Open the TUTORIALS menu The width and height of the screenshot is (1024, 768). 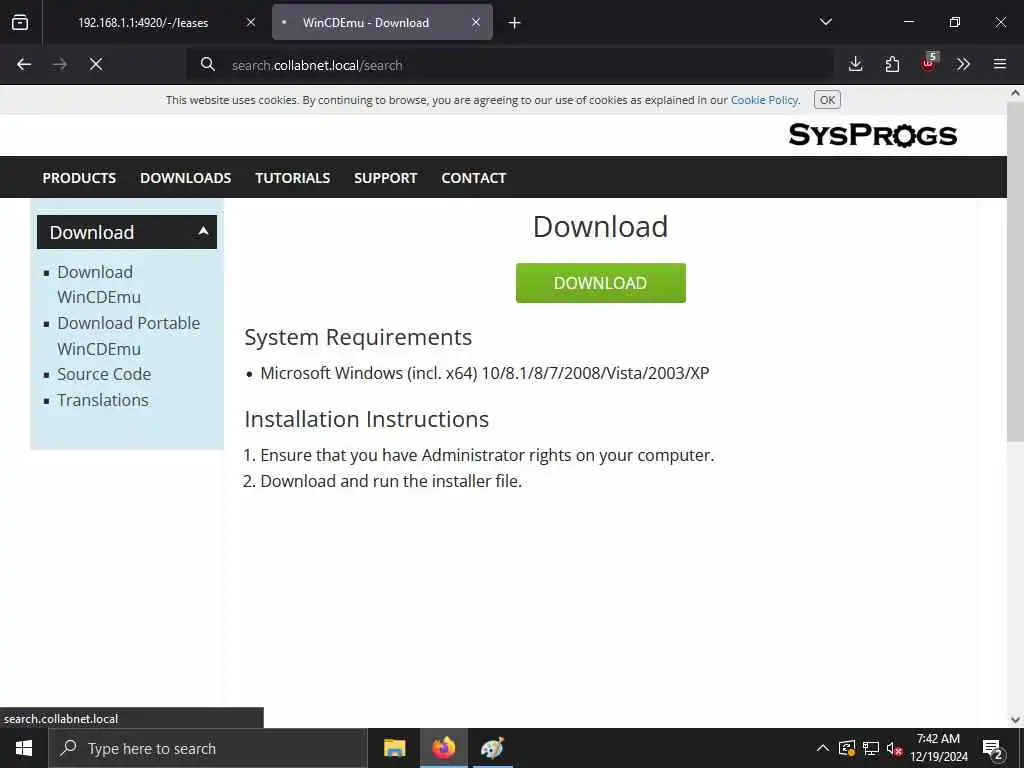(x=293, y=178)
